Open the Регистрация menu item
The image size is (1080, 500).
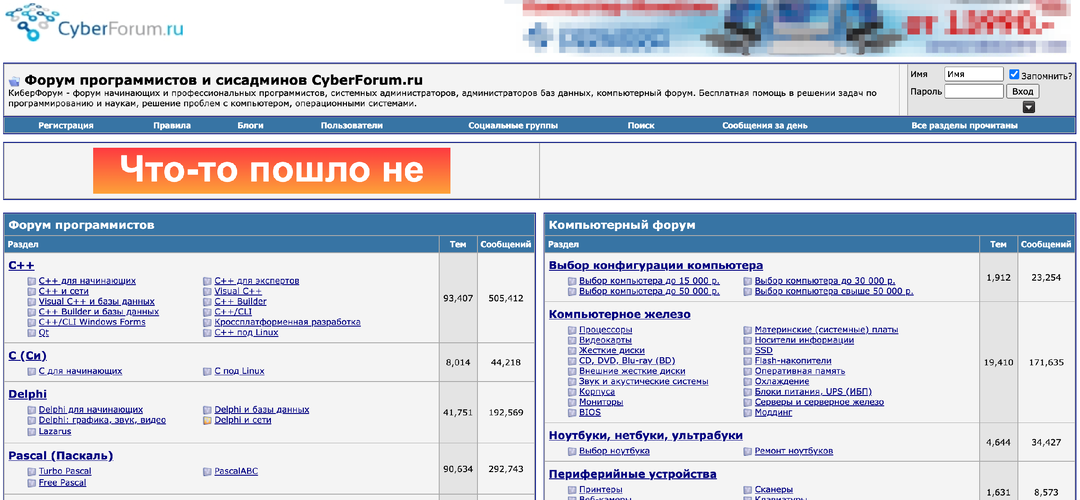tap(66, 126)
